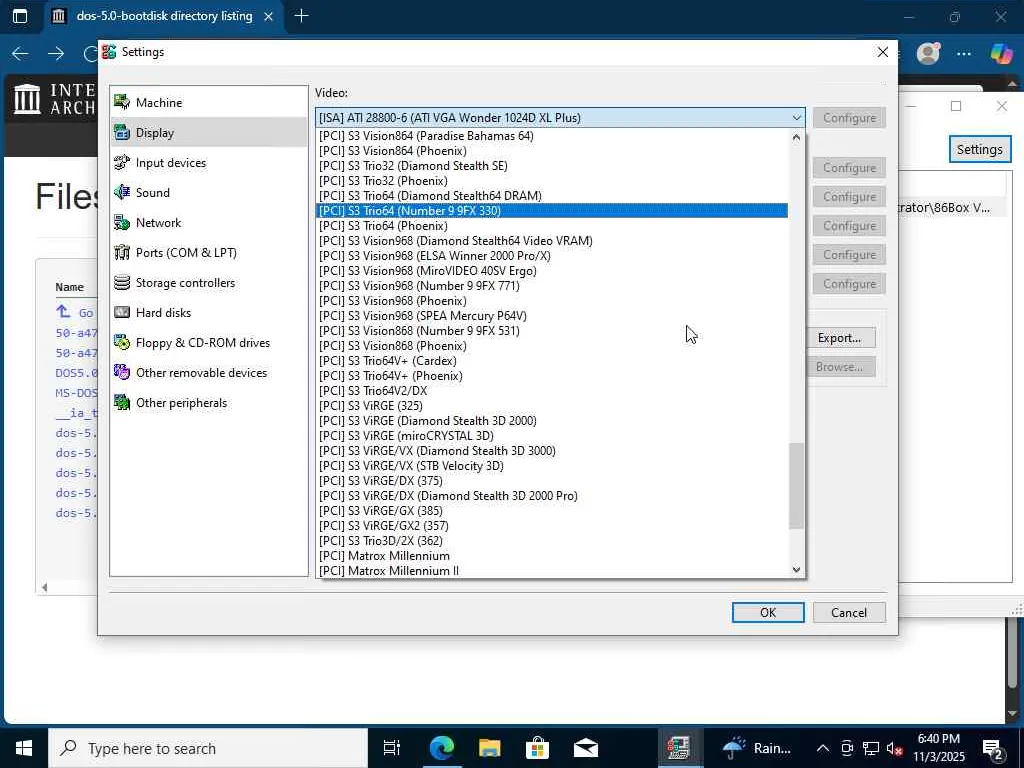Choose S3 Trio64V+ (Cardex) entry

point(552,361)
